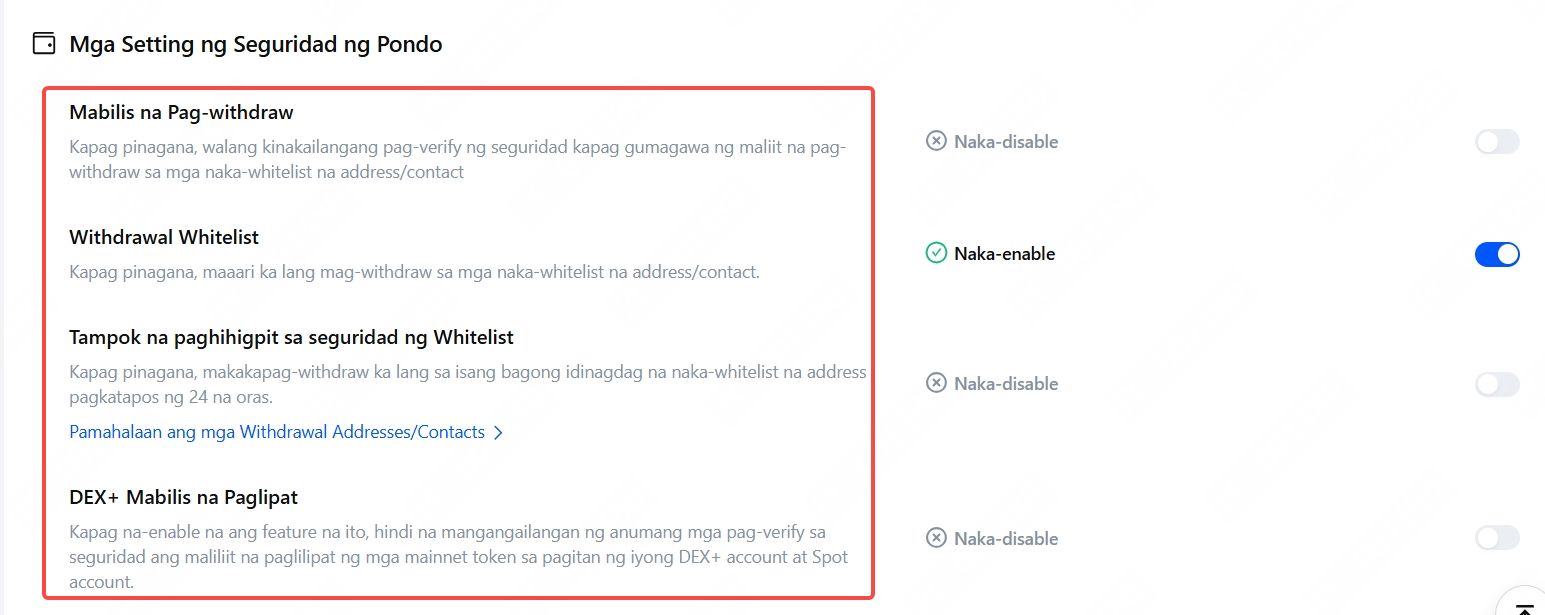Enable the DEX+ Mabilis na Paglipat switch
Viewport: 1545px width, 615px height.
tap(1496, 539)
